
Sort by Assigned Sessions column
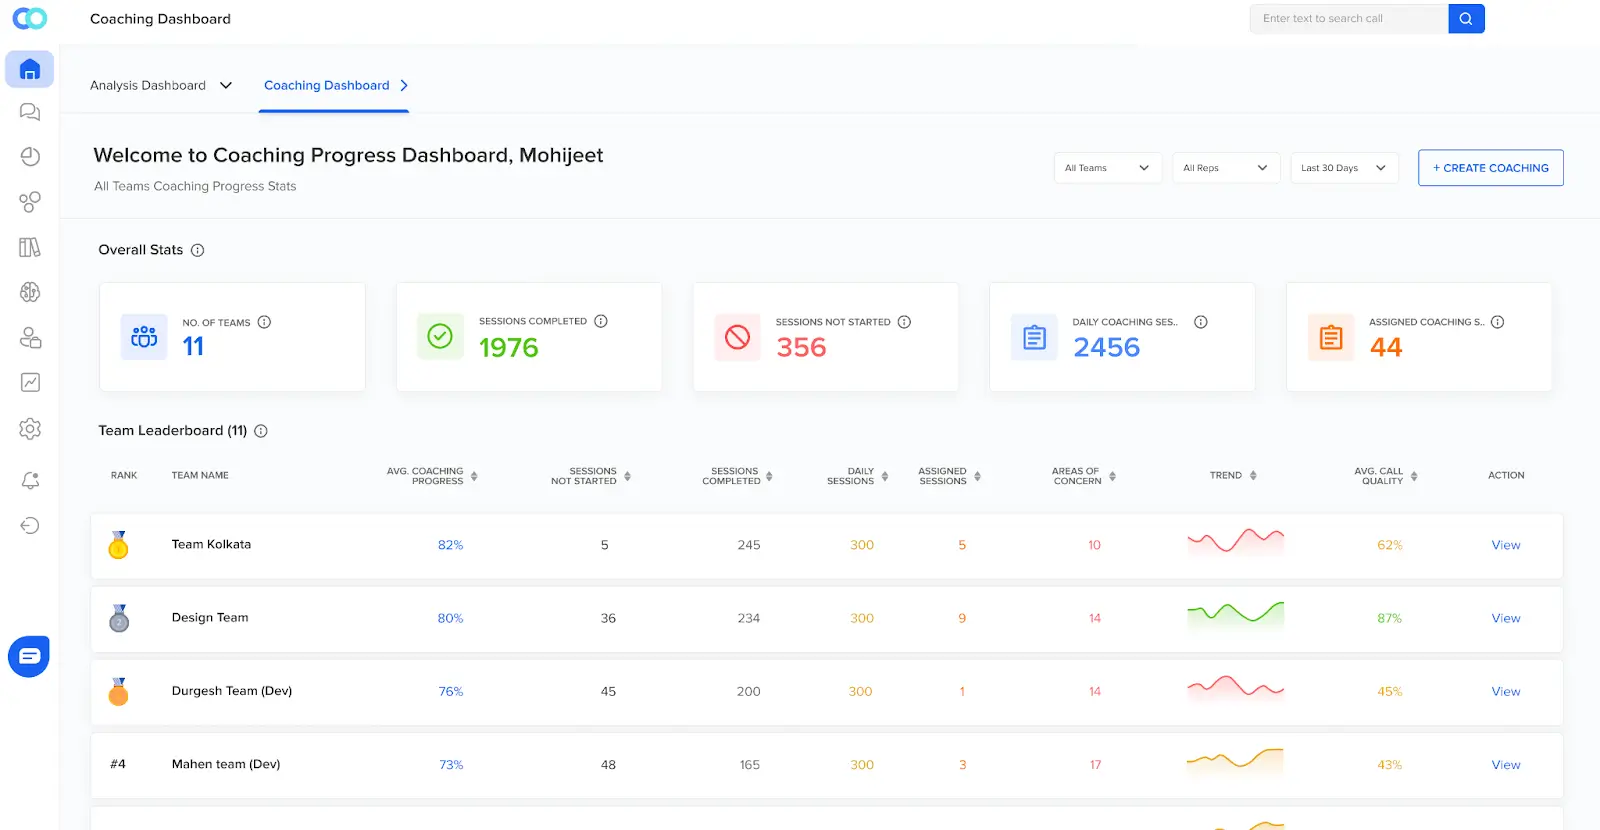point(977,476)
